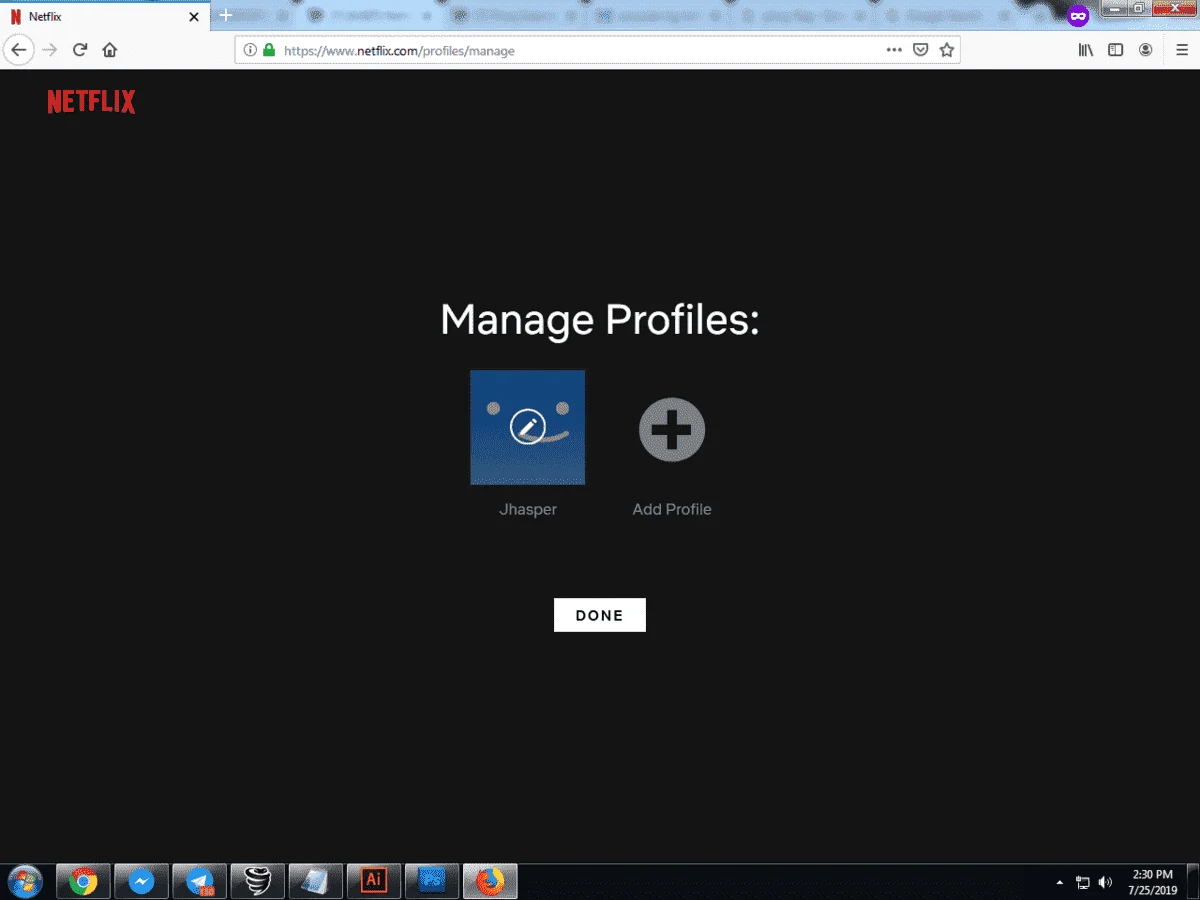Open Messenger from the taskbar
This screenshot has width=1200, height=900.
pos(141,881)
